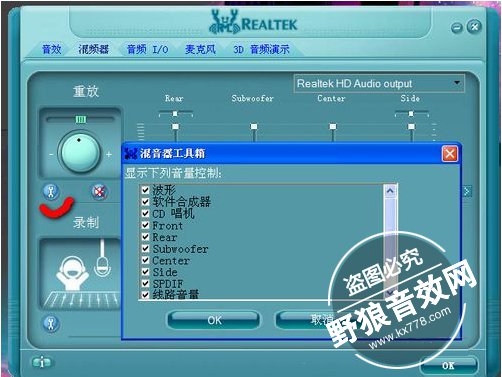Uncheck the Rear checkbox
The image size is (502, 377).
145,237
